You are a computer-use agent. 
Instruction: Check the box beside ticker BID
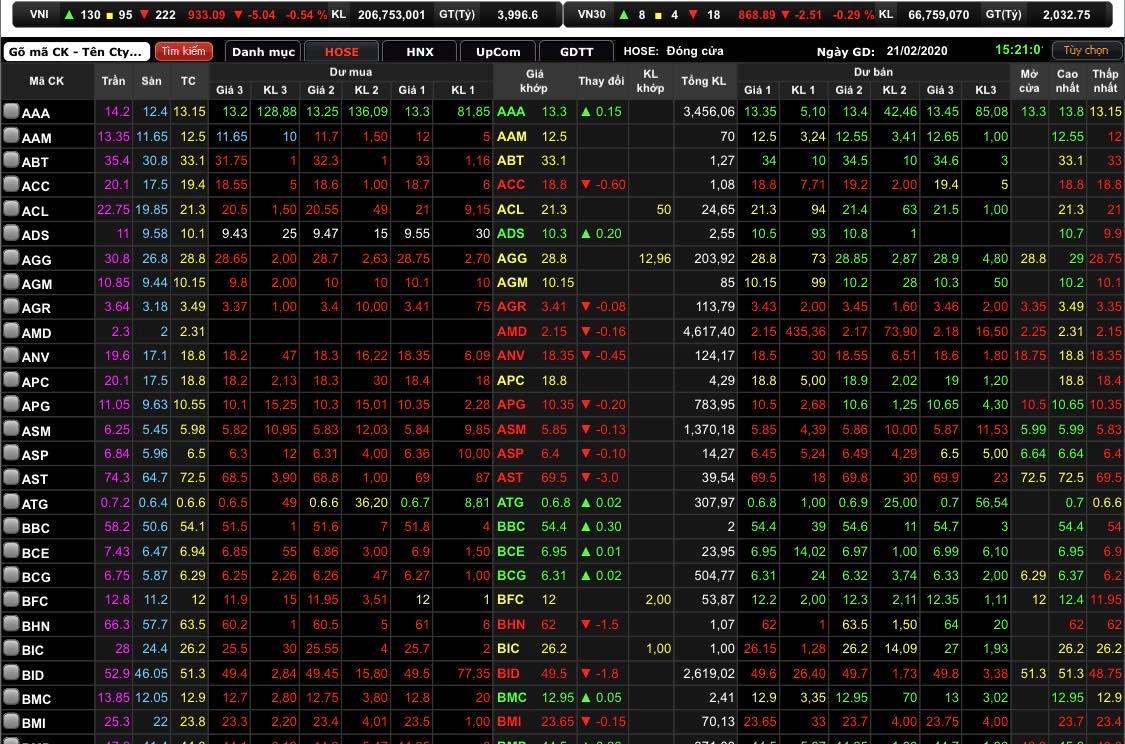11,674
